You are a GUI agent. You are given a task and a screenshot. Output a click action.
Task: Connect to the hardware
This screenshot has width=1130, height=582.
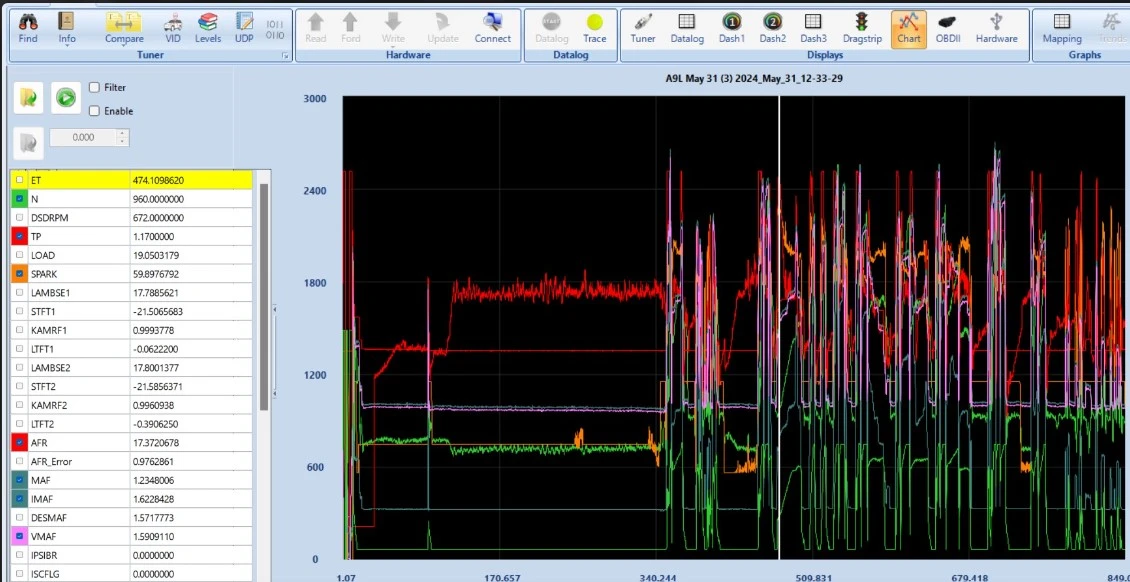[493, 27]
